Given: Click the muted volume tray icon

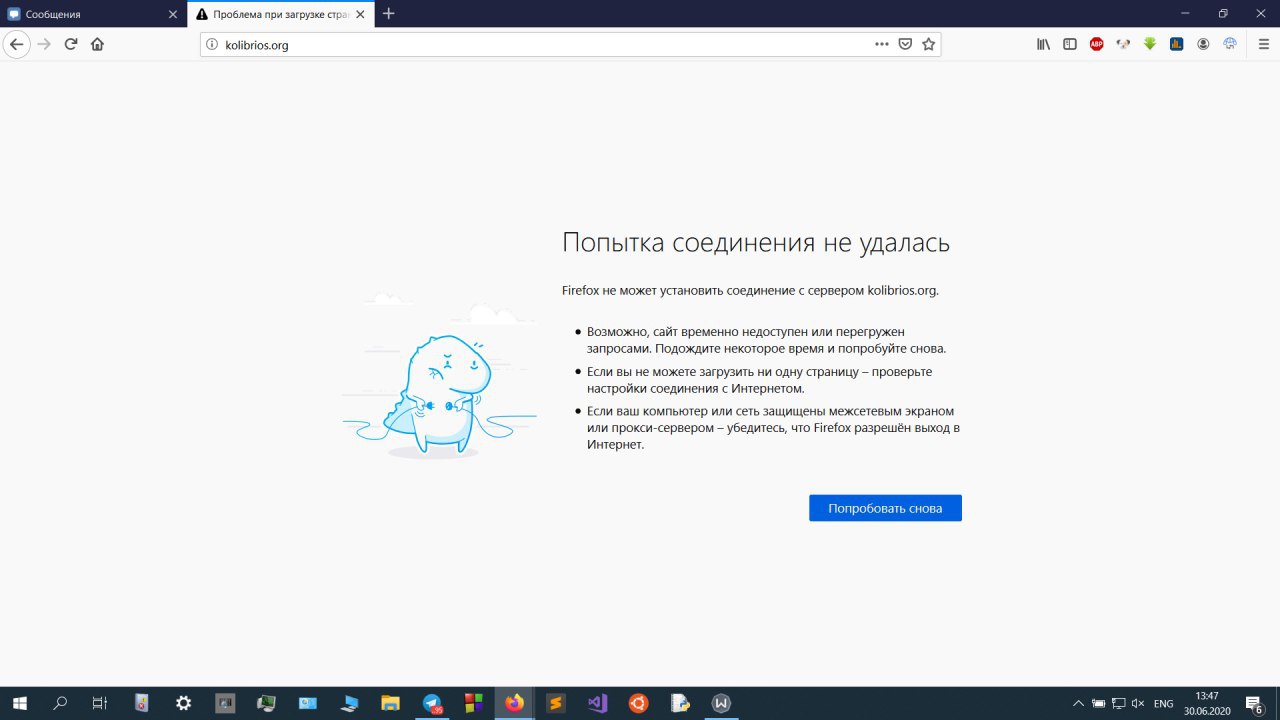Looking at the screenshot, I should click(x=1139, y=703).
